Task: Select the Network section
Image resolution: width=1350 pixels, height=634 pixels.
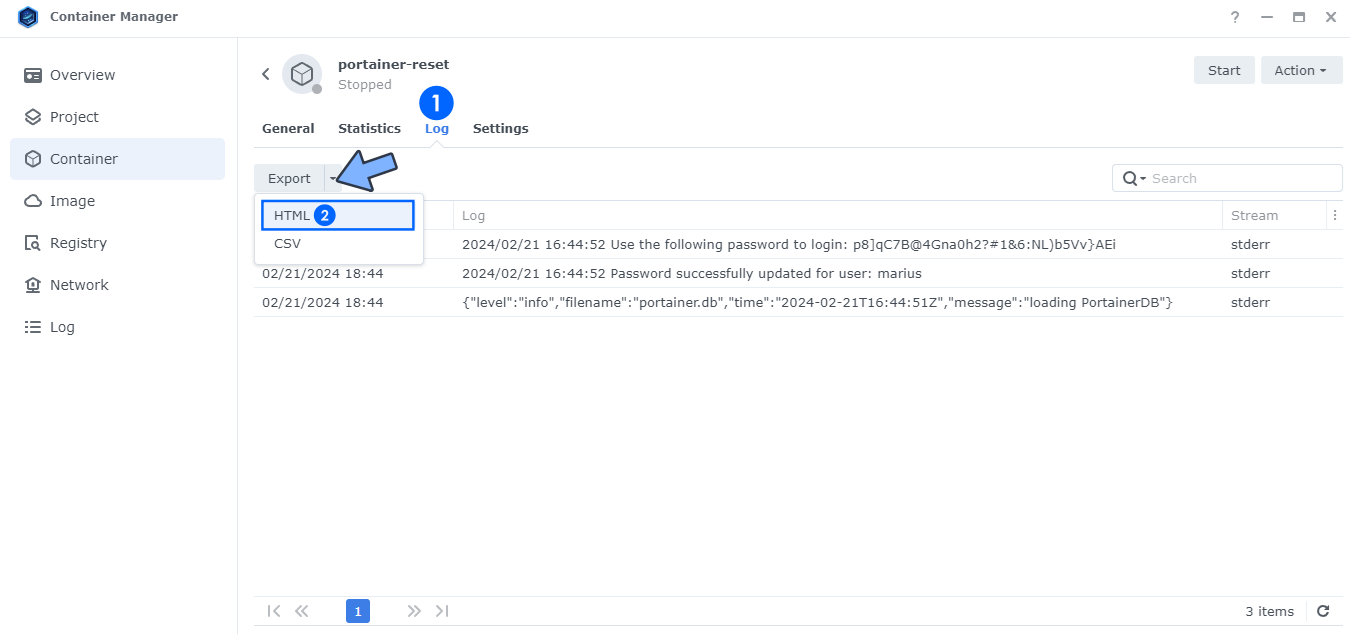Action: 80,284
